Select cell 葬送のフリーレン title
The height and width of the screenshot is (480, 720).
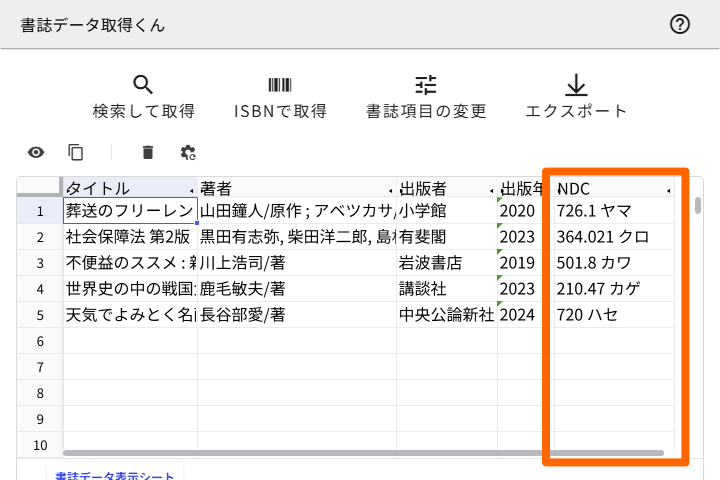tap(129, 211)
